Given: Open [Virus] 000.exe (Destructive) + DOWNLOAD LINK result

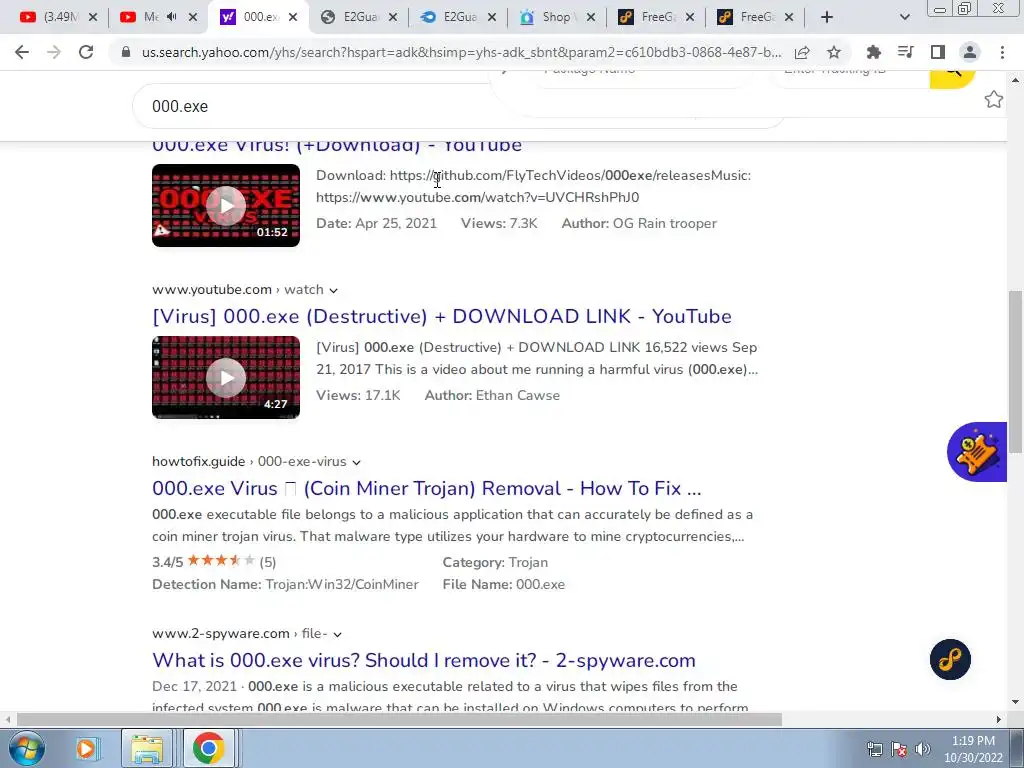Looking at the screenshot, I should (441, 316).
